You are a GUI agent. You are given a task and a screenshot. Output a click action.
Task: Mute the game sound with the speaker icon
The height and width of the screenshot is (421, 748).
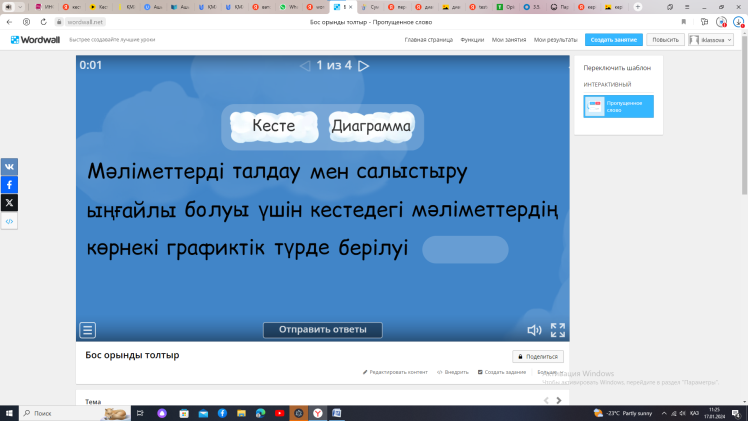tap(534, 330)
